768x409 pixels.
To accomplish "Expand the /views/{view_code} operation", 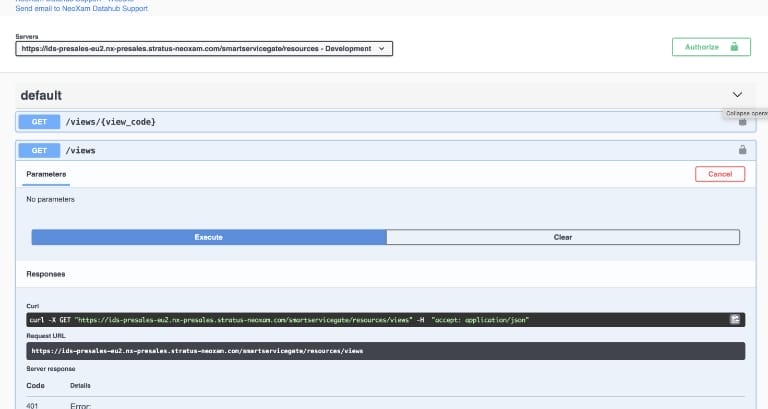I will (x=110, y=121).
